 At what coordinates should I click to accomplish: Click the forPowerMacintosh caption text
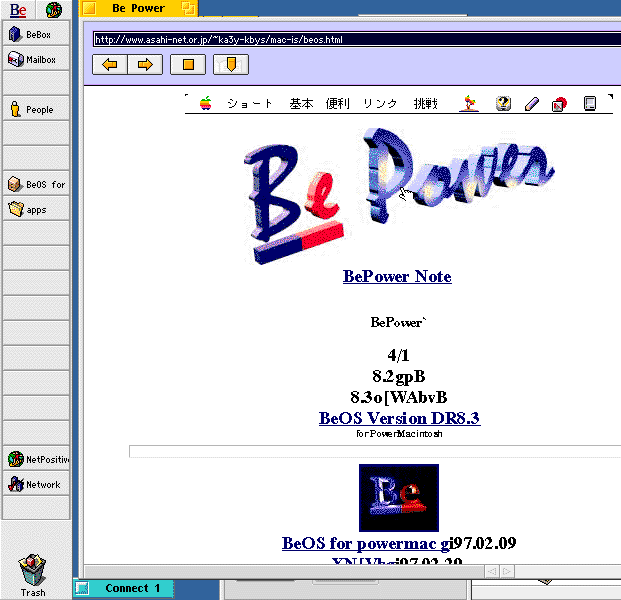(399, 434)
